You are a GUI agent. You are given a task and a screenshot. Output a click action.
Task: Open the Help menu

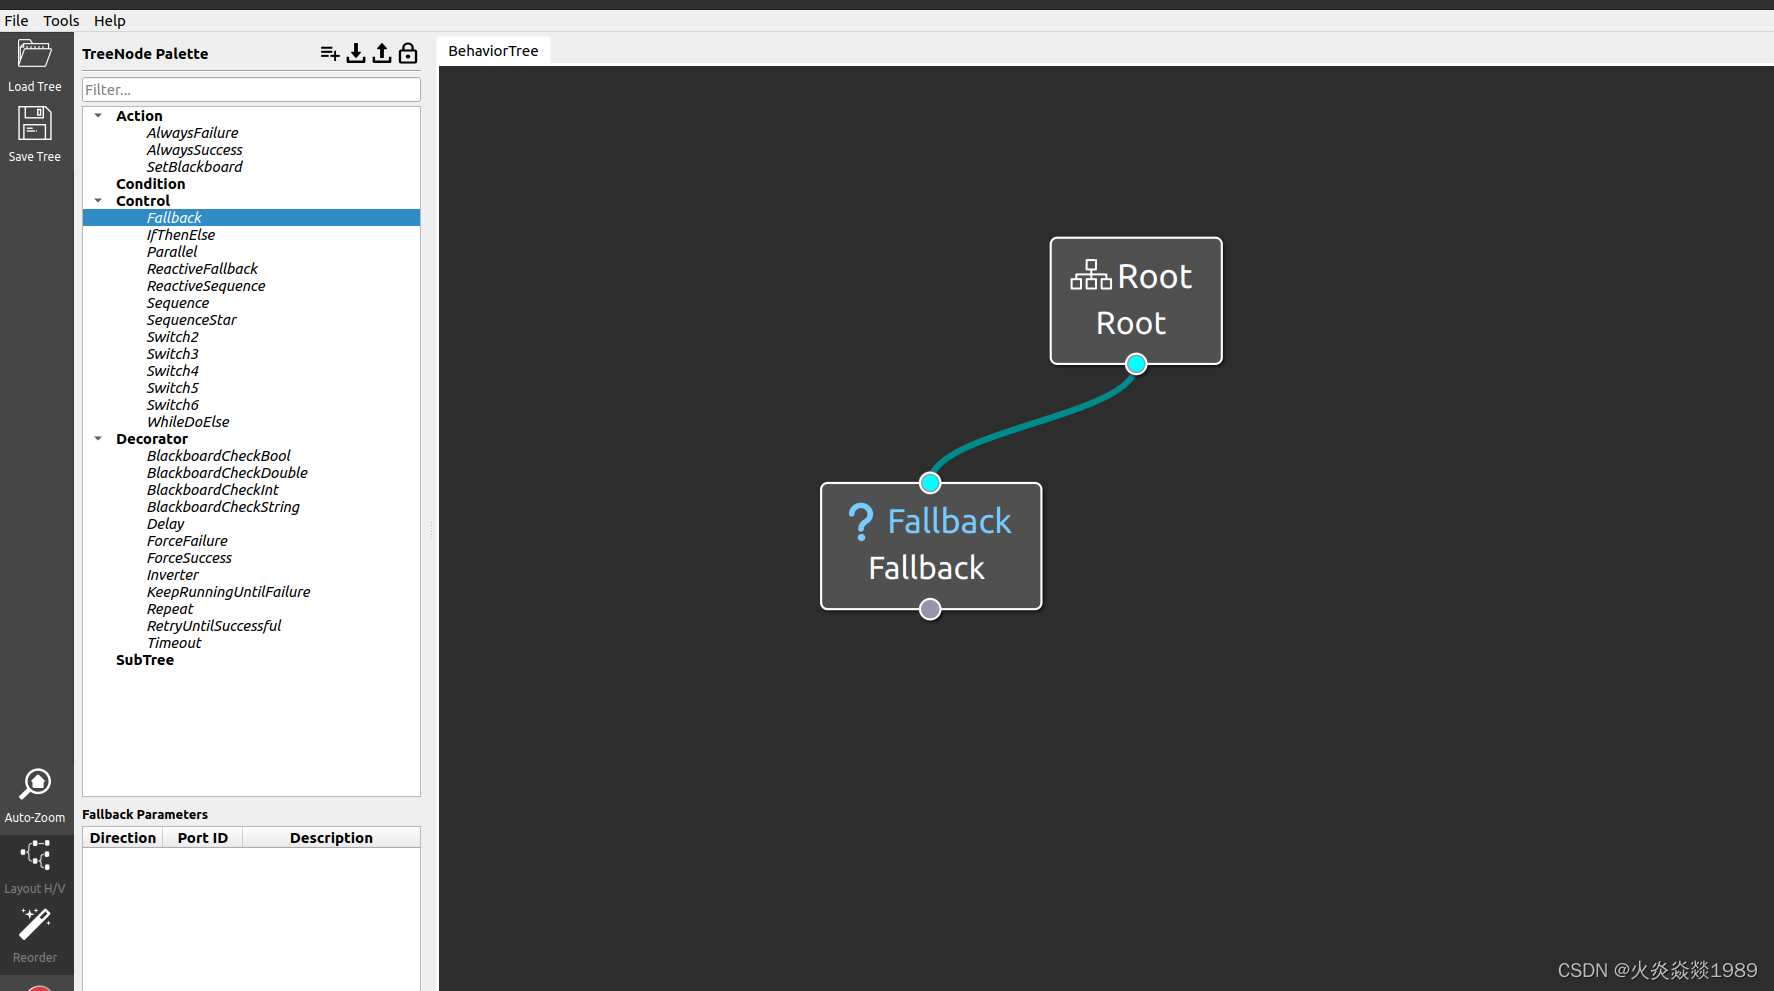tap(110, 21)
